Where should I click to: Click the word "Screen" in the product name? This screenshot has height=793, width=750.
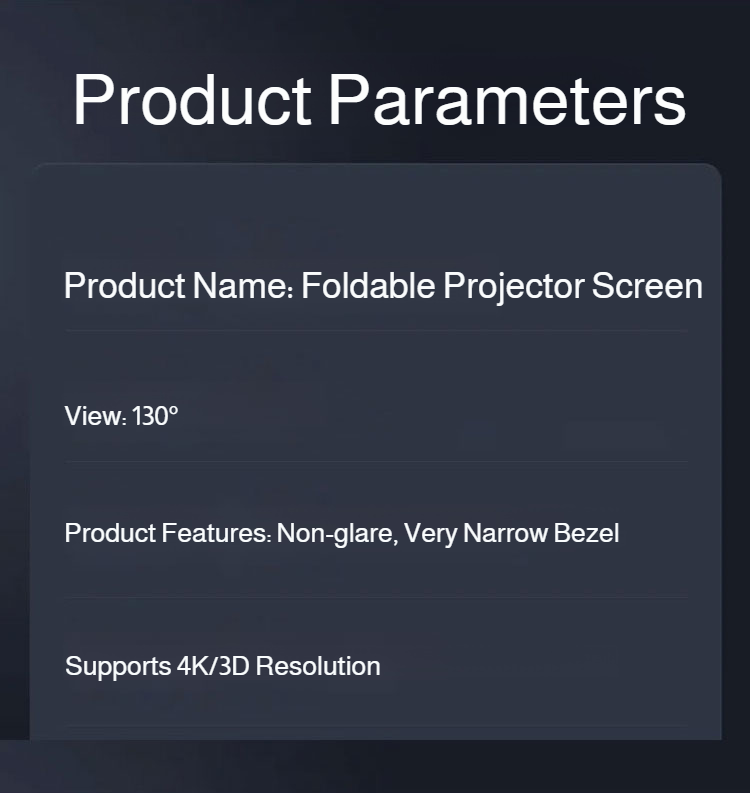pos(647,286)
